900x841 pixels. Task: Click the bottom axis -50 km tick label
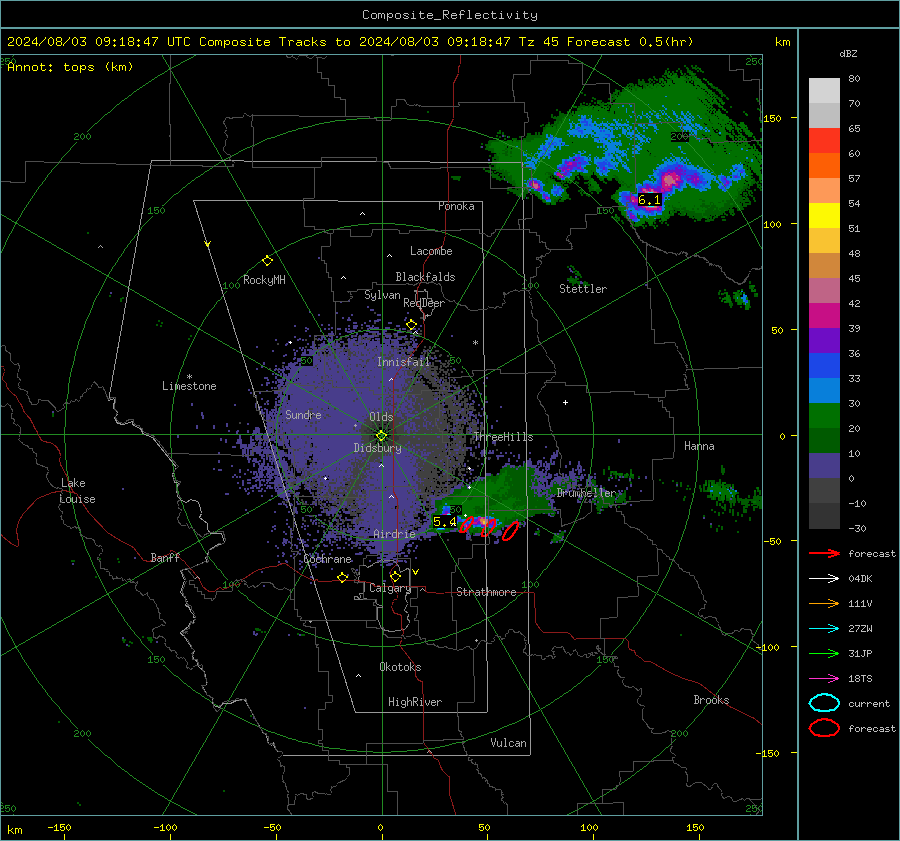click(x=272, y=828)
